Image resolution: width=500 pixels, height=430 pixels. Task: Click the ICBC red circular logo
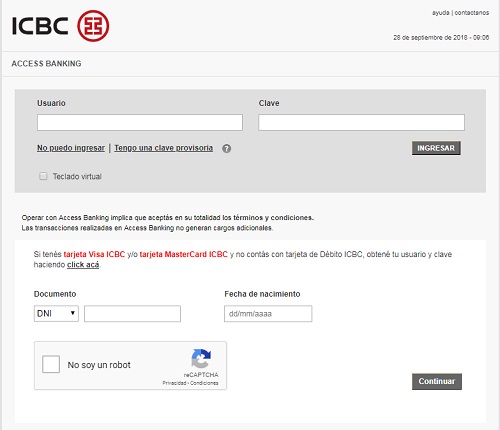[x=93, y=26]
